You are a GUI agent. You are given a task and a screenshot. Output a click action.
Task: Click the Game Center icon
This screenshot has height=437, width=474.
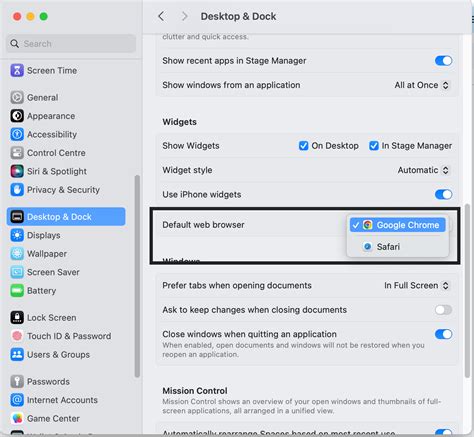[17, 418]
